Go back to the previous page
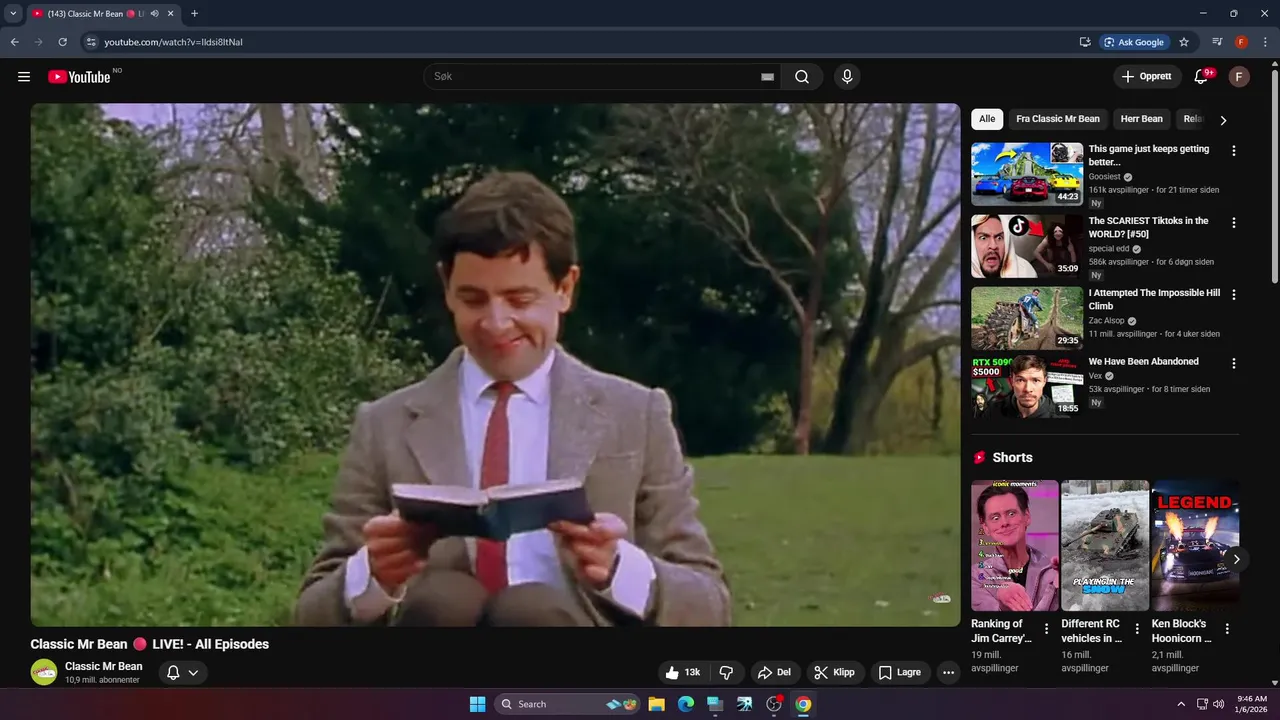 click(15, 42)
